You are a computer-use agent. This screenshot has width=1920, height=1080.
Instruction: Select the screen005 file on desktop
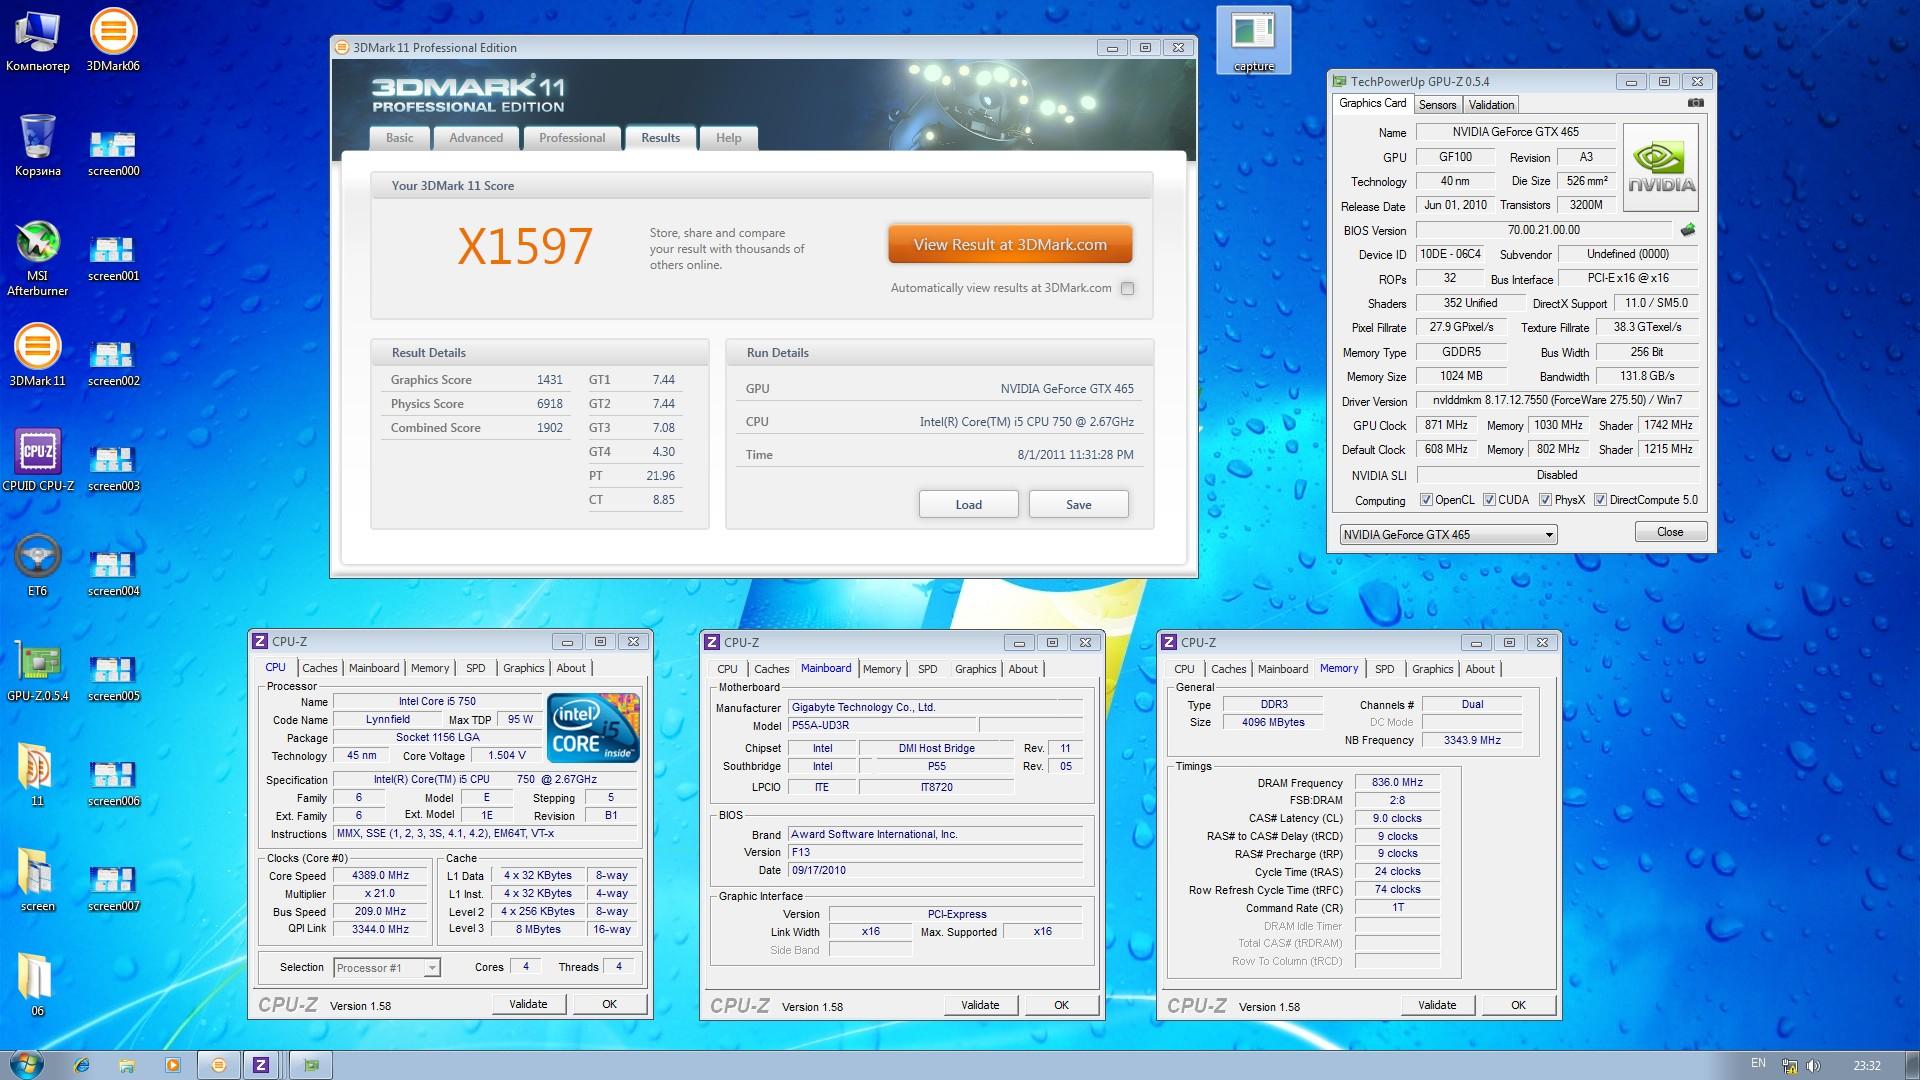[x=113, y=676]
